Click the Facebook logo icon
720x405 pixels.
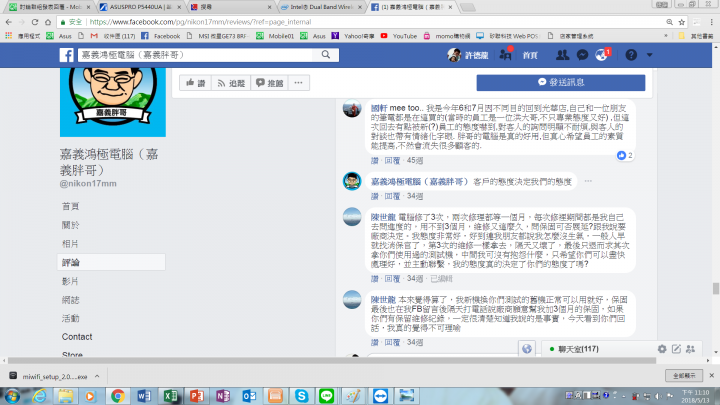[x=67, y=55]
